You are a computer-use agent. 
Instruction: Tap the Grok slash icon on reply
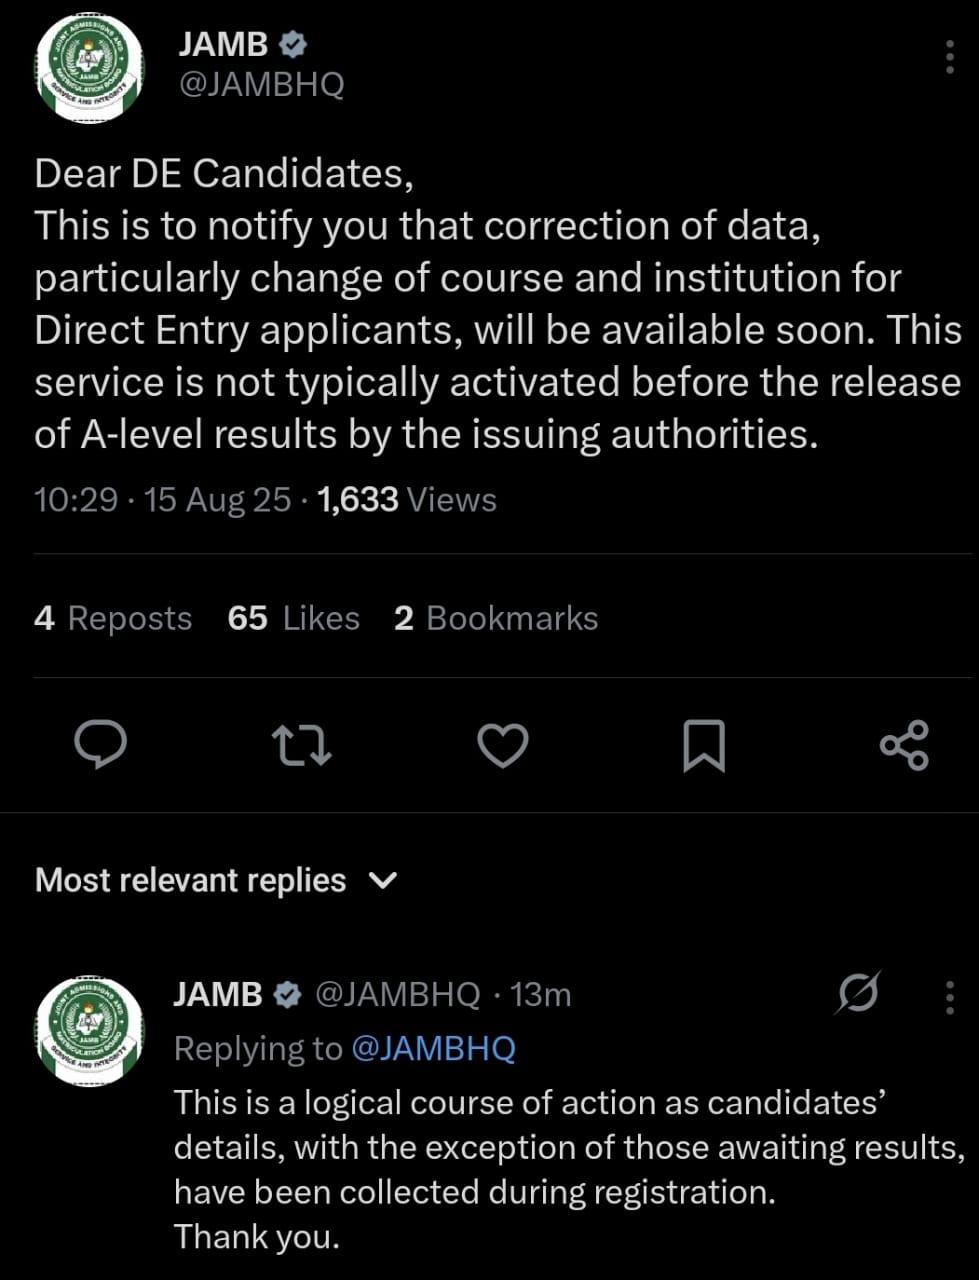[858, 993]
